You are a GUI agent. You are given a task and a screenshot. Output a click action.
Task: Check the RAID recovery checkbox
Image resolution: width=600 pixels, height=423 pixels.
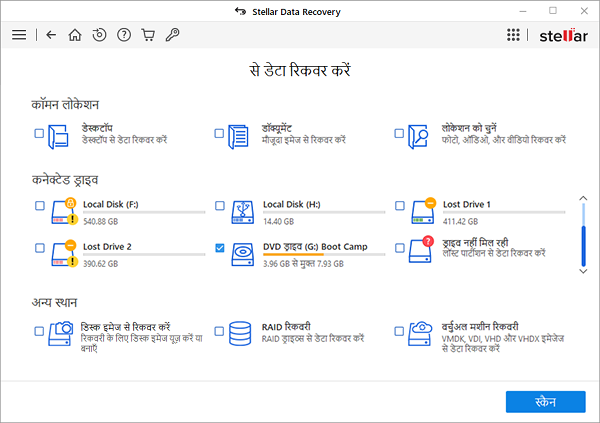coord(219,331)
